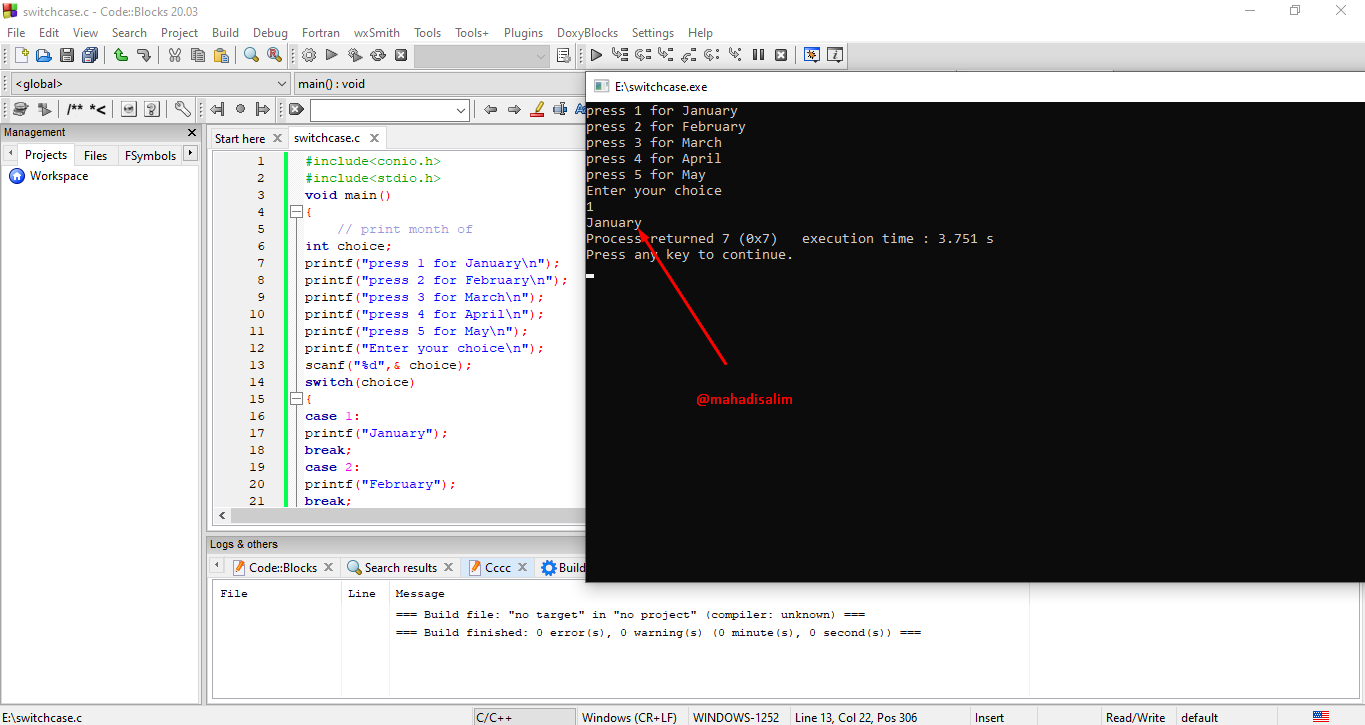
Task: Open the Search results log tab
Action: [x=400, y=567]
